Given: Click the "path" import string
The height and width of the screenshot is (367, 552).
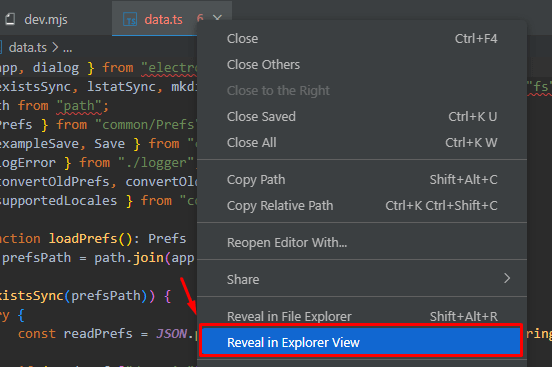Looking at the screenshot, I should (x=80, y=106).
